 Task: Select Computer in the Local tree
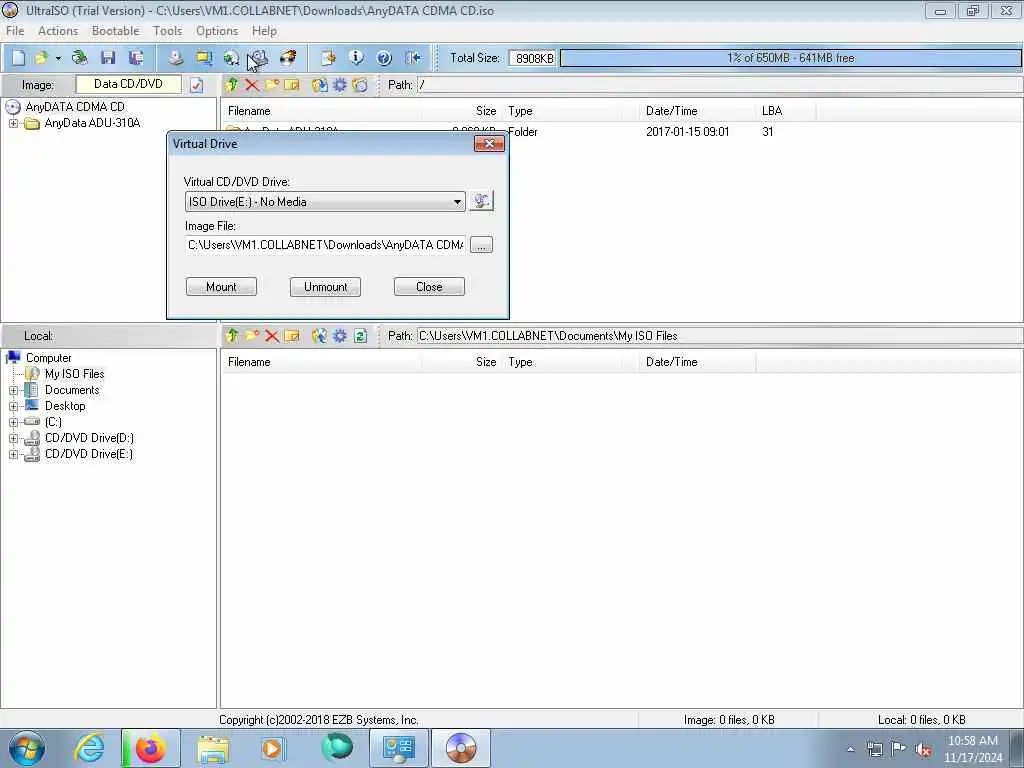pyautogui.click(x=48, y=358)
